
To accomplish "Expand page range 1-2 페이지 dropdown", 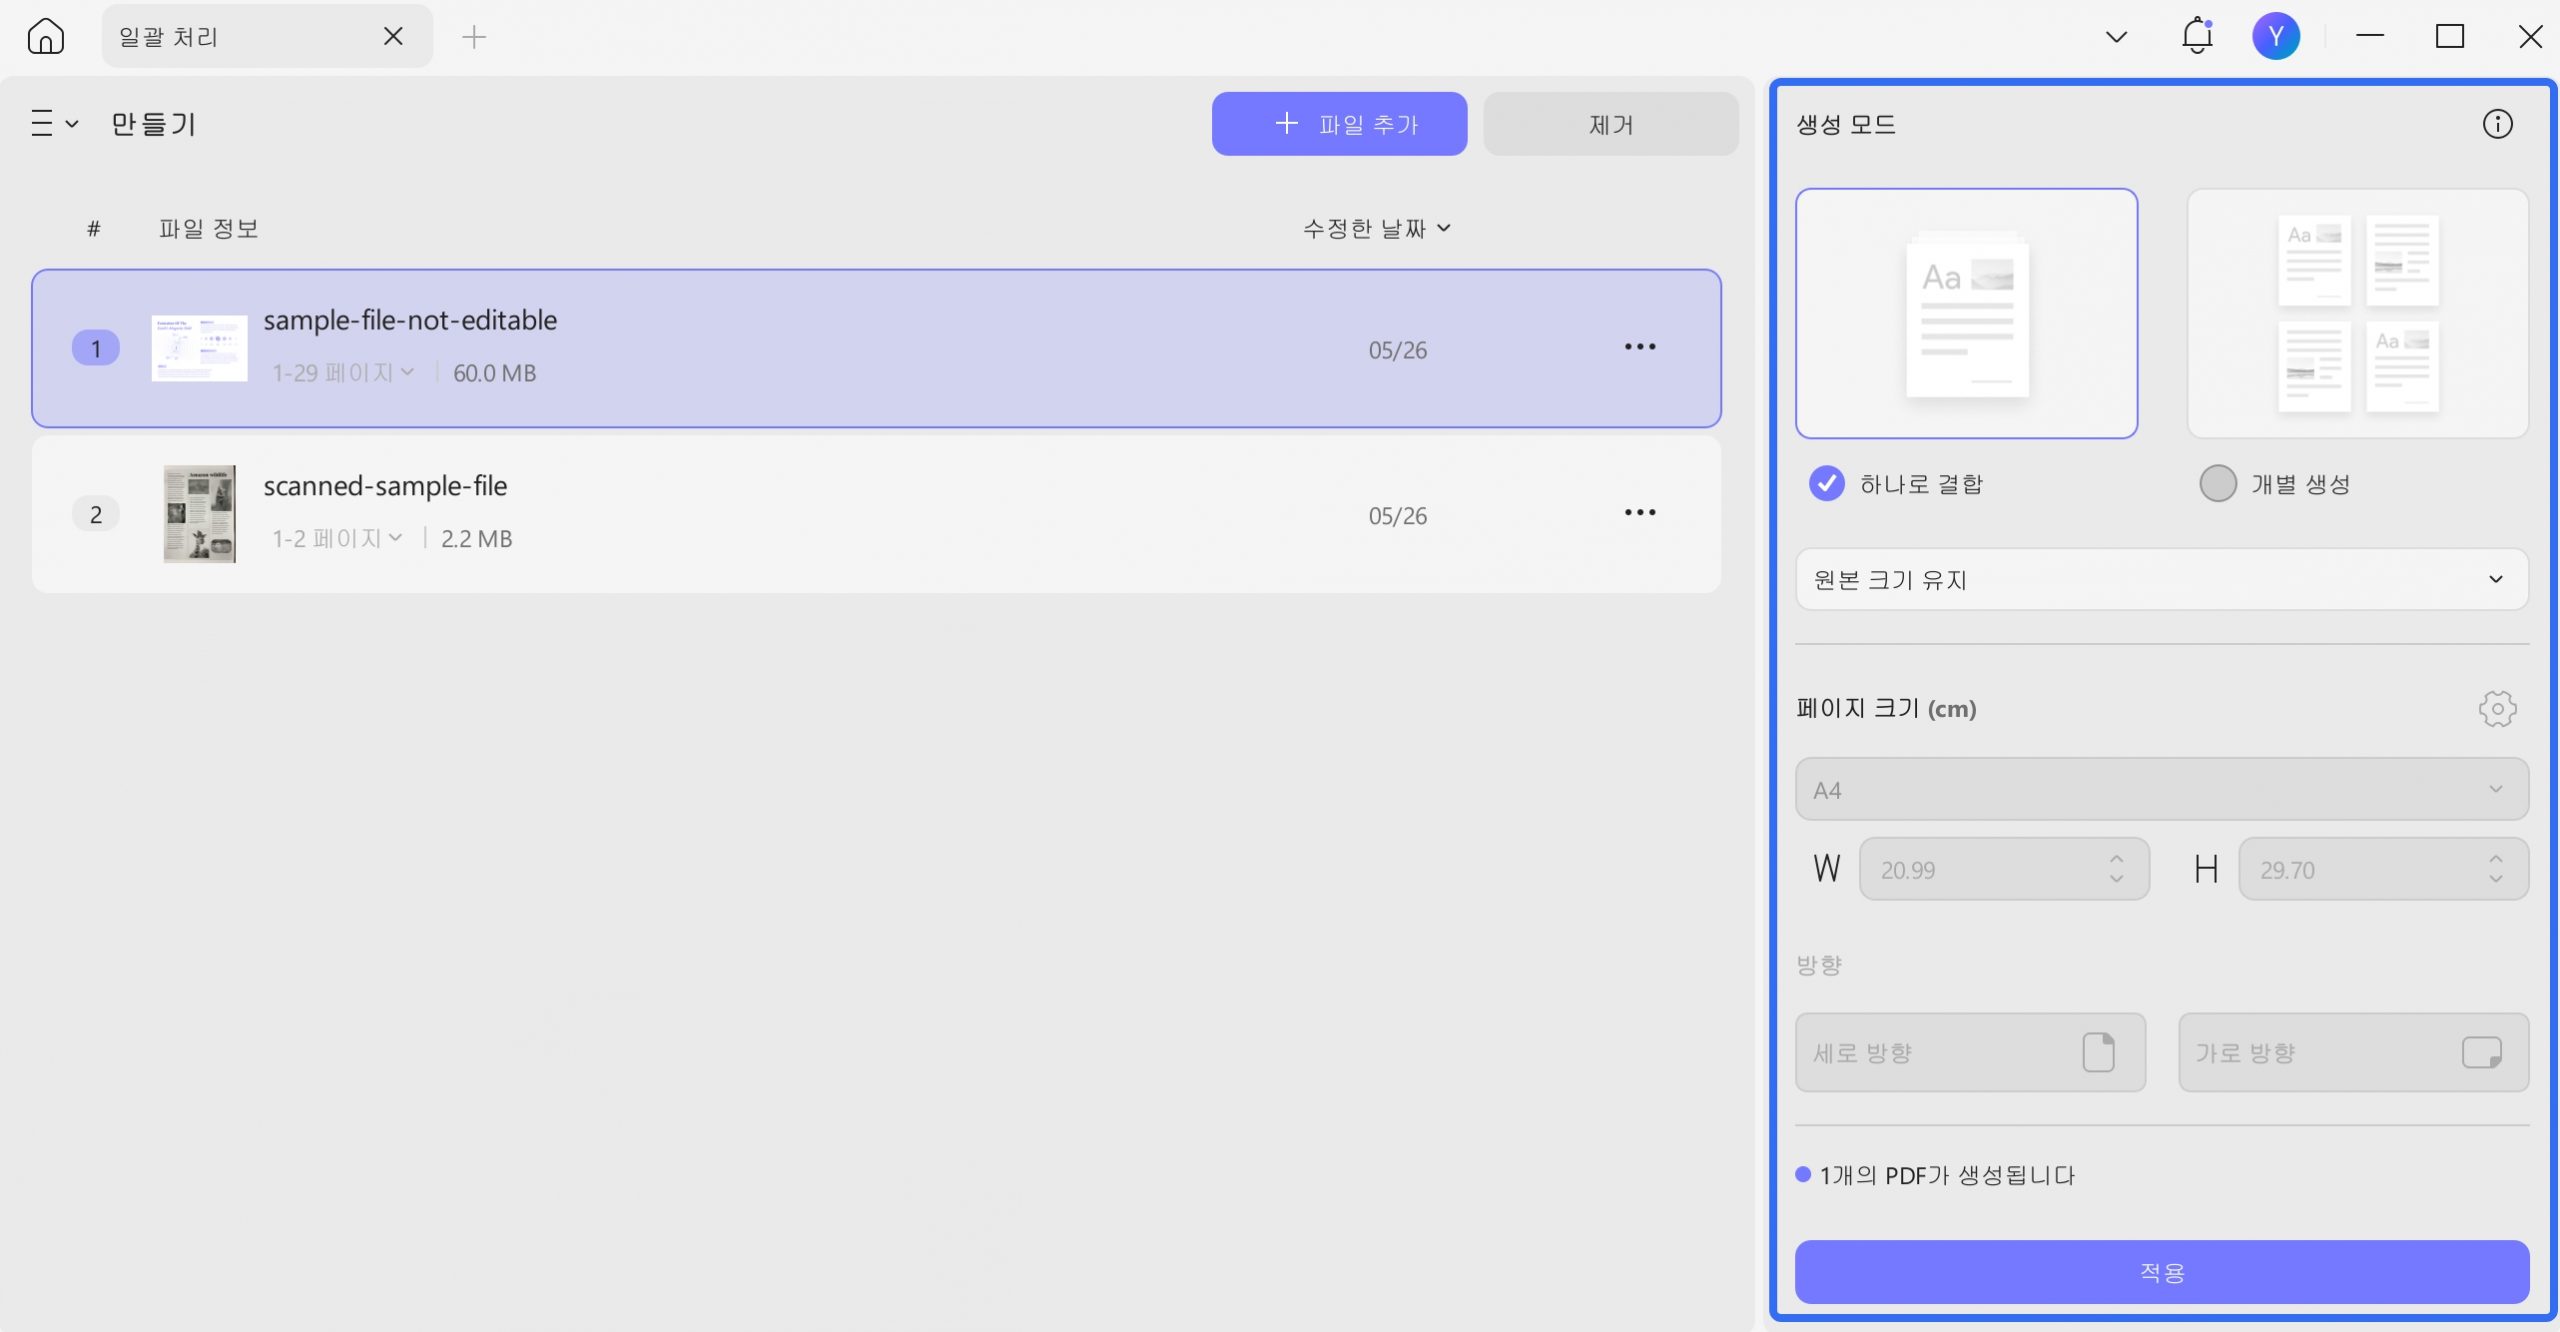I will (337, 539).
